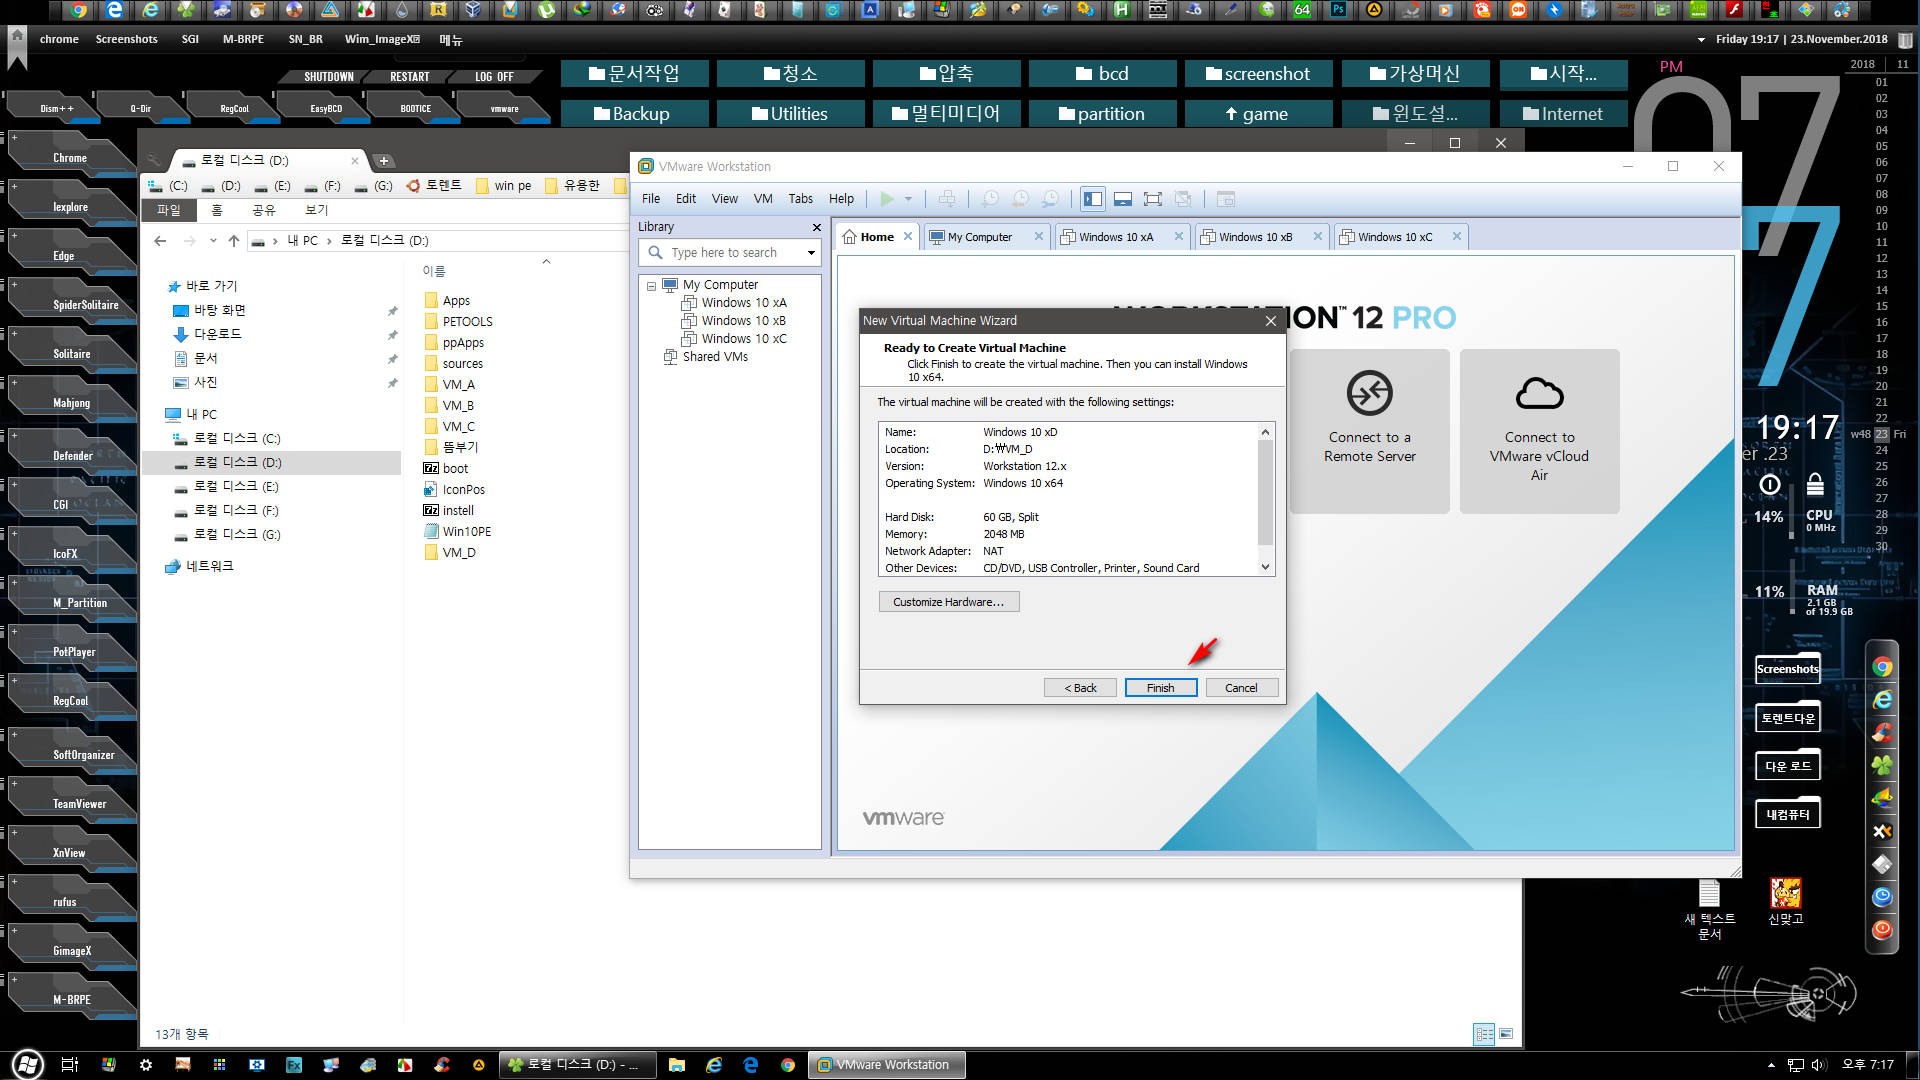Close the Windows 10 xC tab
The height and width of the screenshot is (1080, 1920).
pos(1457,237)
